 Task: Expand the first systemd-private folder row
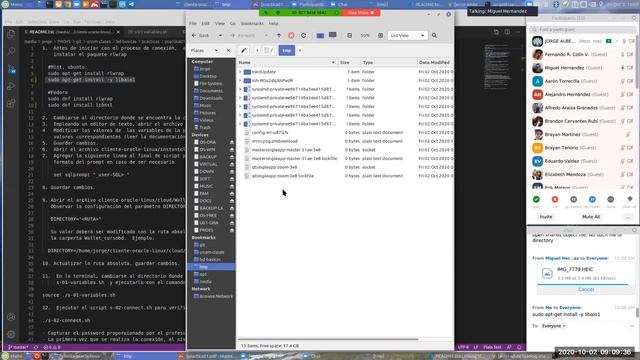tap(240, 89)
